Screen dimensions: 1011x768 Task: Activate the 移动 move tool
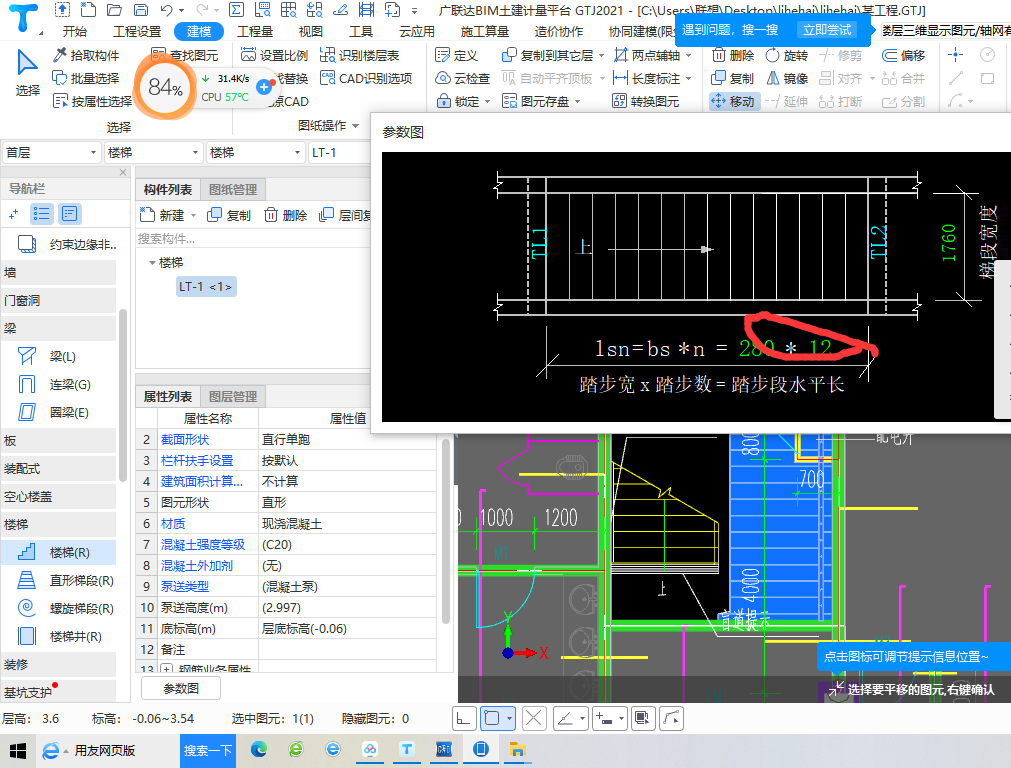732,101
